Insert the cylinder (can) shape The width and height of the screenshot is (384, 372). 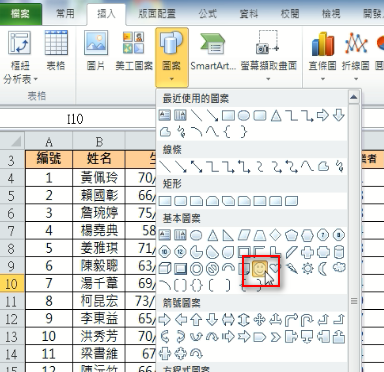(x=339, y=252)
